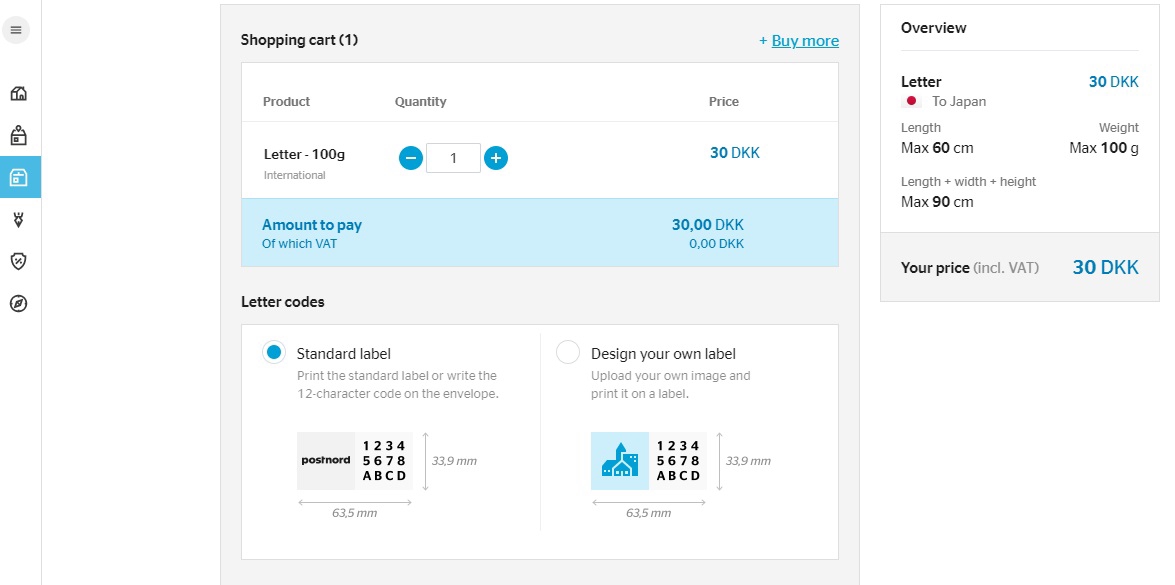
Task: Click the pen nib sidebar icon
Action: coord(19,219)
